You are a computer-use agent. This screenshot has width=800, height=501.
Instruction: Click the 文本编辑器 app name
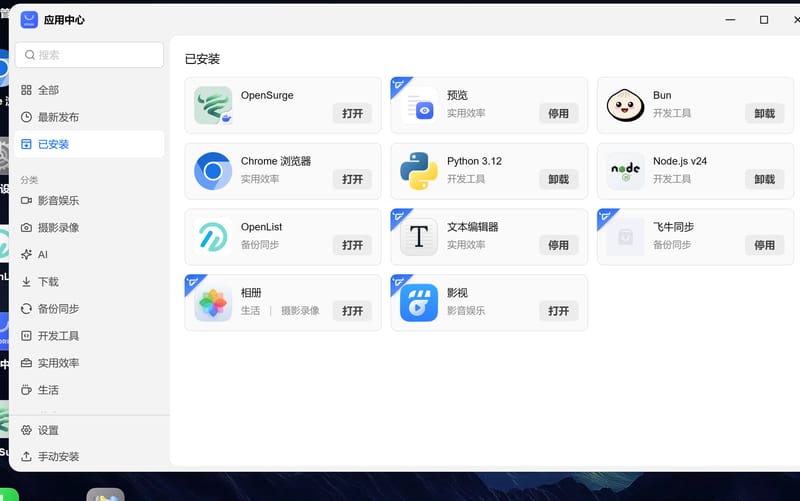472,227
